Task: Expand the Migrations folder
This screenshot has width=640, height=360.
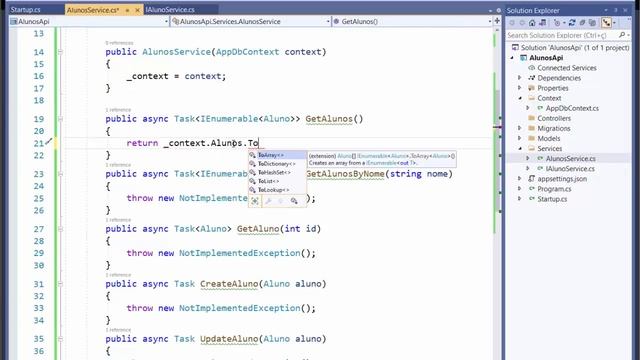Action: coord(520,128)
